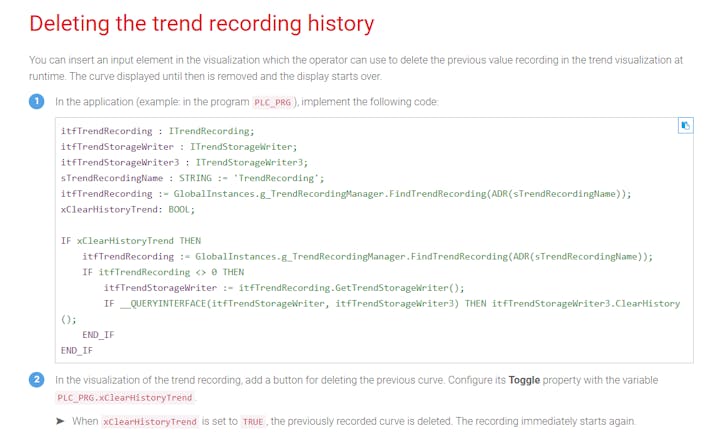This screenshot has width=710, height=447.
Task: Click the first 'itfTrendRecording : ITrendRecording;' line
Action: pyautogui.click(x=157, y=131)
